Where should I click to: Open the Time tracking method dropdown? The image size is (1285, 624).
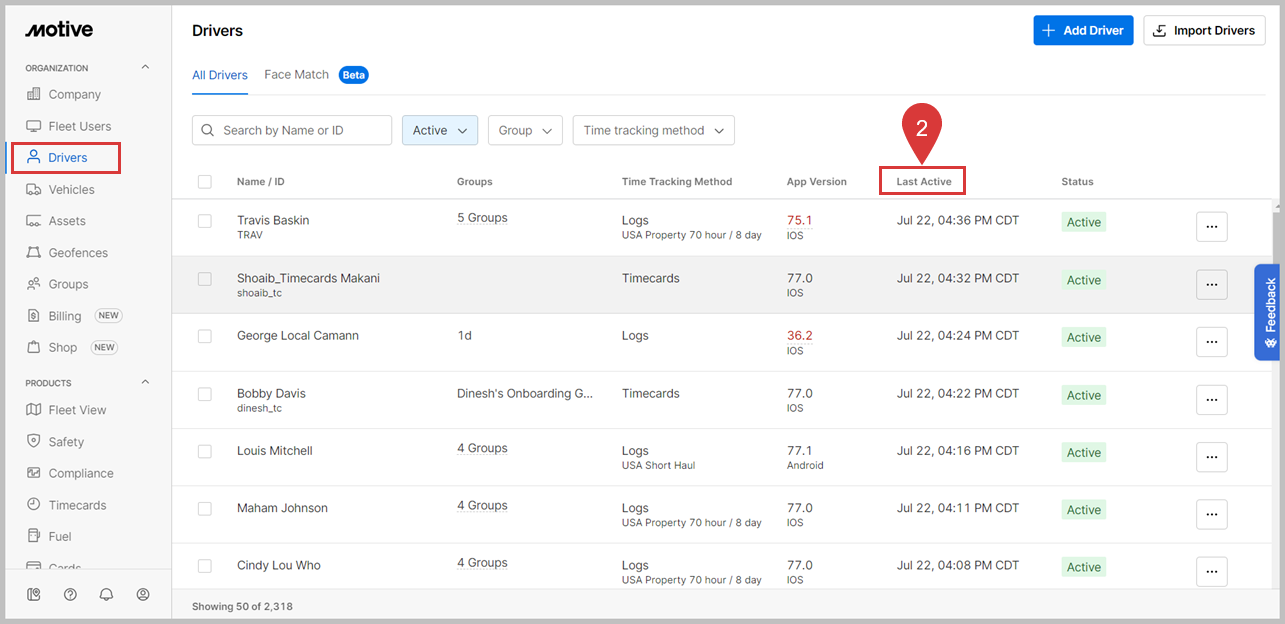654,130
